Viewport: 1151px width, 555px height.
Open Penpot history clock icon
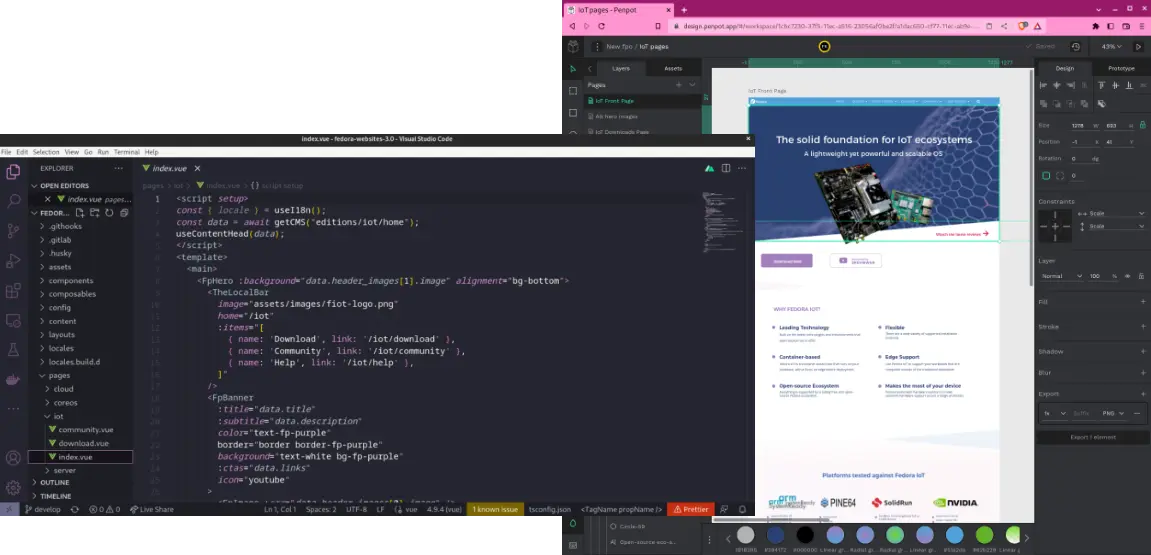pyautogui.click(x=1075, y=47)
